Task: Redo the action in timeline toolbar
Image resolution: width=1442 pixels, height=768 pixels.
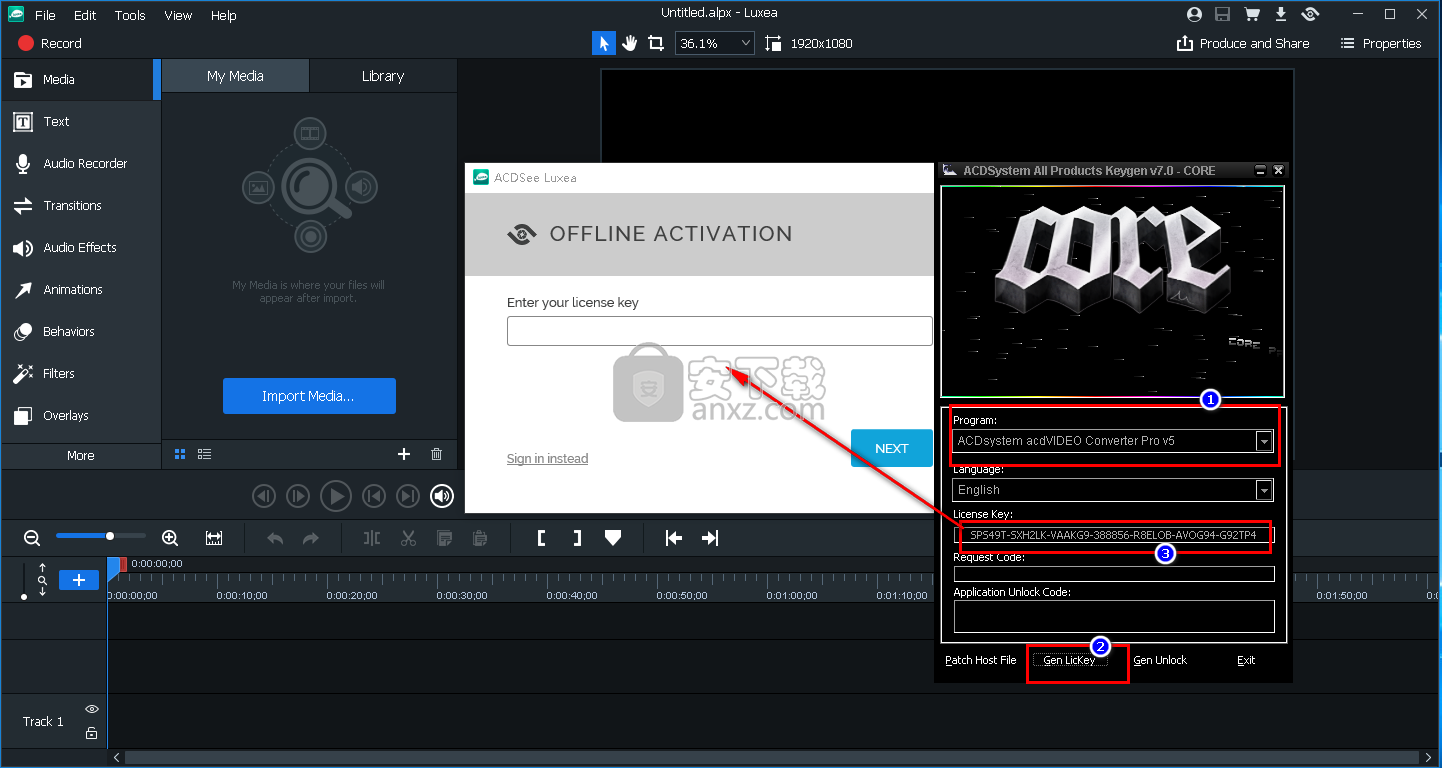Action: pyautogui.click(x=311, y=538)
